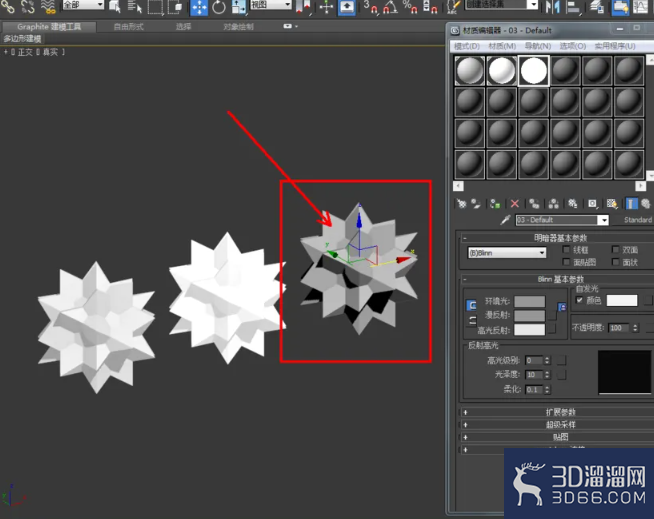654x519 pixels.
Task: Expand the 超级采样 rollout
Action: (x=560, y=425)
